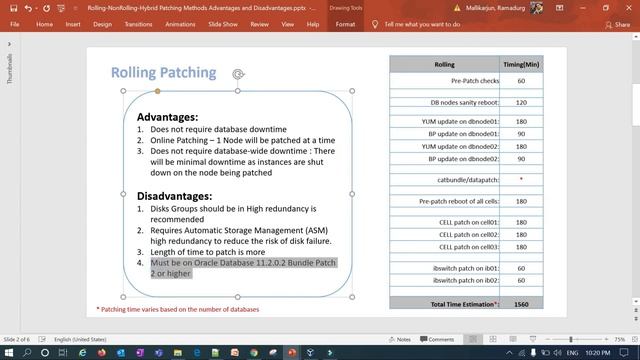Click the vertical scrollbar up arrow
This screenshot has height=360, width=640.
click(636, 37)
